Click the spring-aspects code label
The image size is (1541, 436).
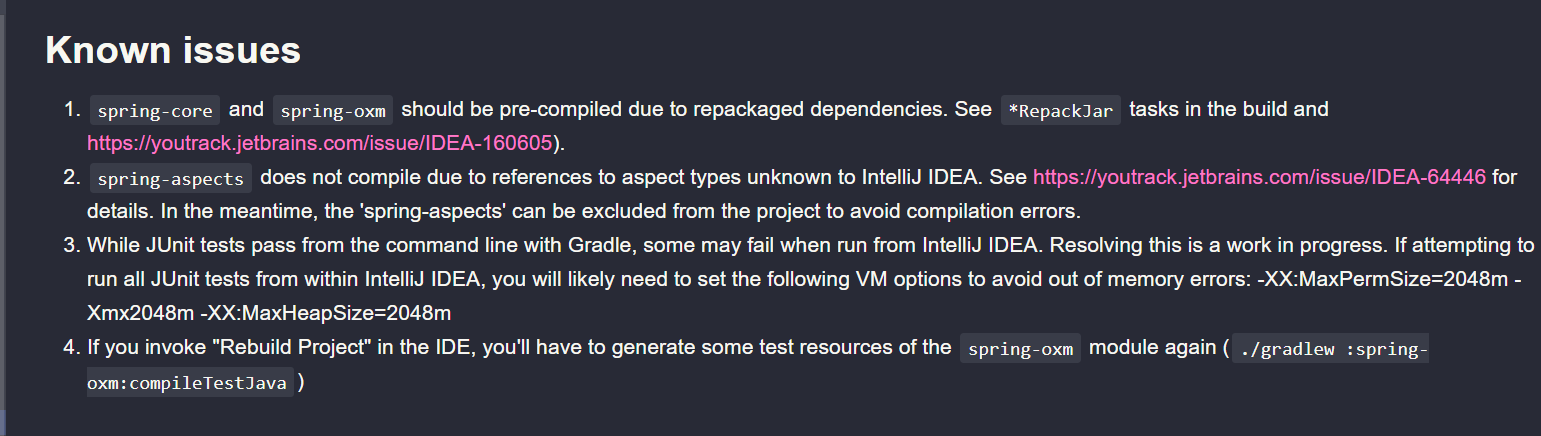170,179
